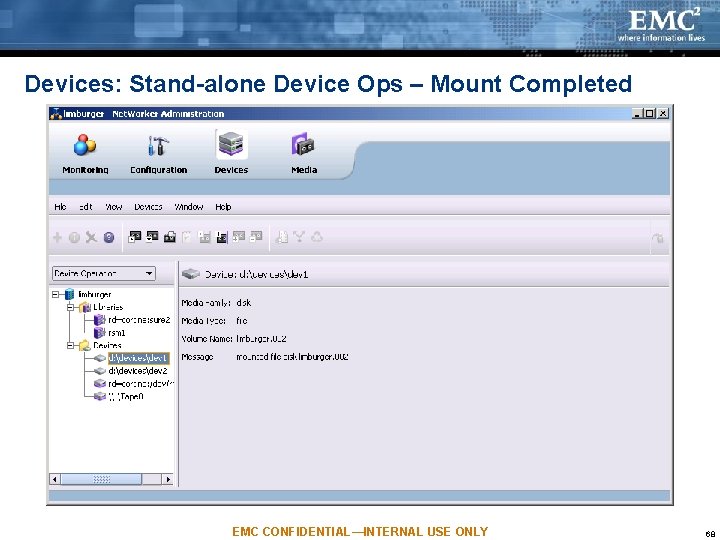The image size is (720, 540).
Task: Click the tree scrollbar left arrow
Action: tap(55, 479)
